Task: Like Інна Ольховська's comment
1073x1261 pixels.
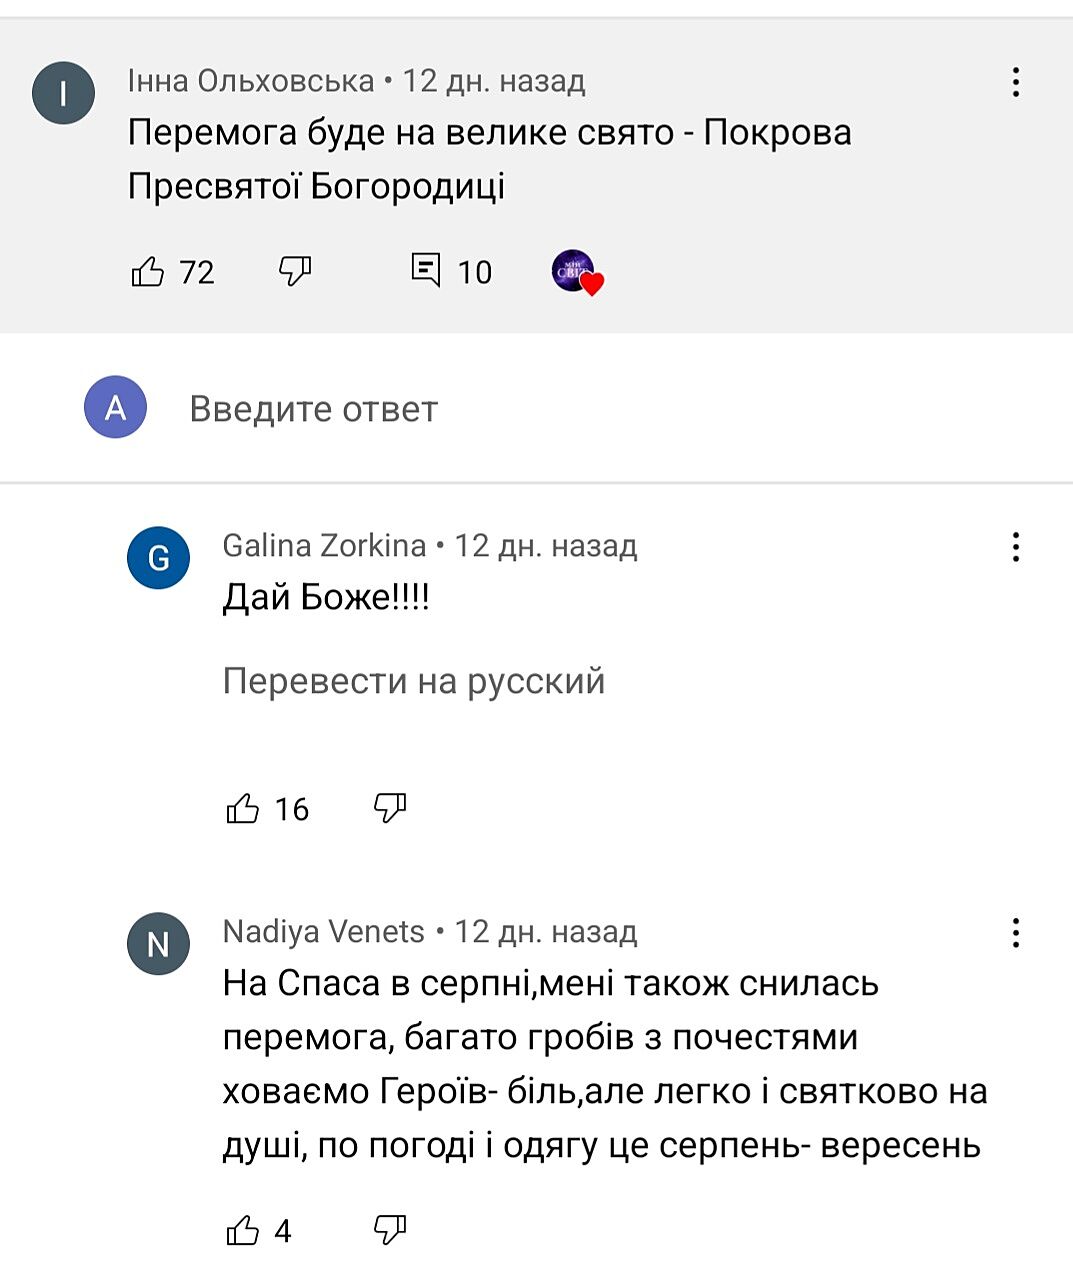Action: (x=148, y=271)
